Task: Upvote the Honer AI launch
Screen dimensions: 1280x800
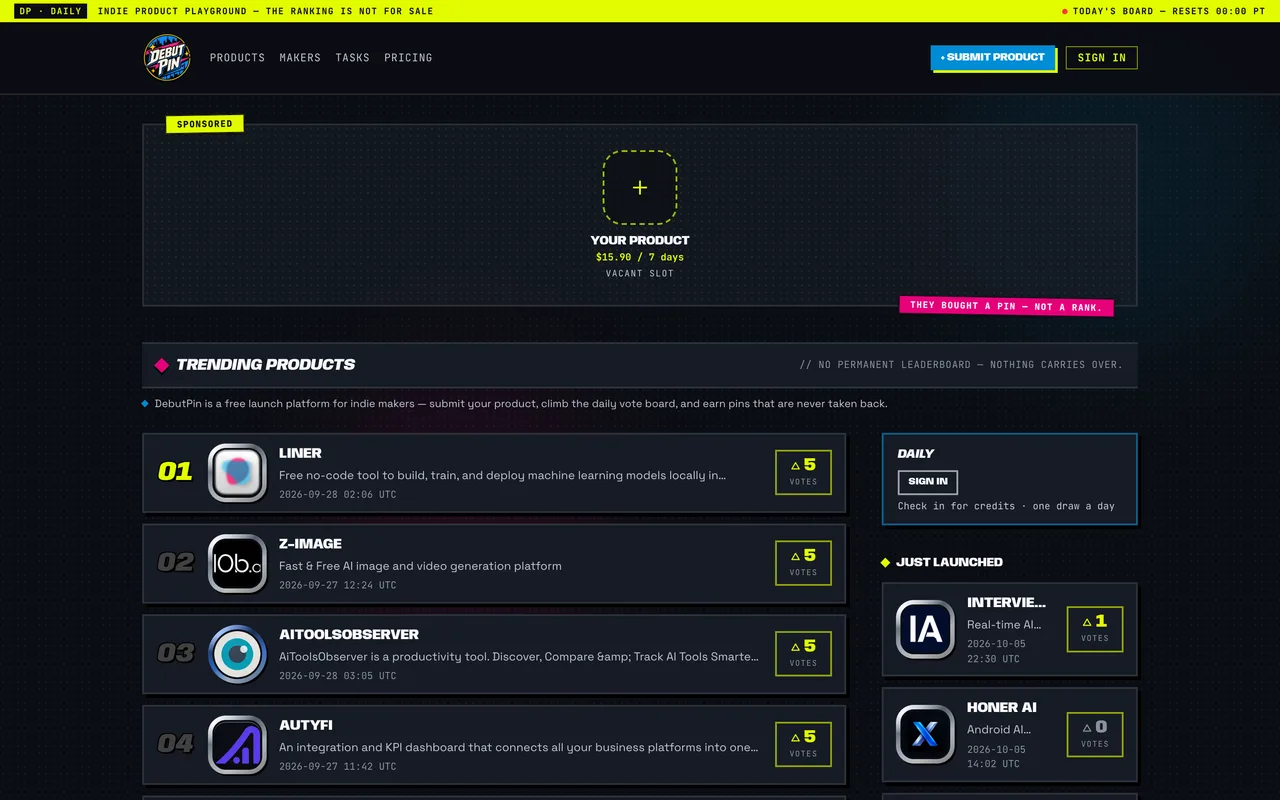Action: [x=1095, y=734]
